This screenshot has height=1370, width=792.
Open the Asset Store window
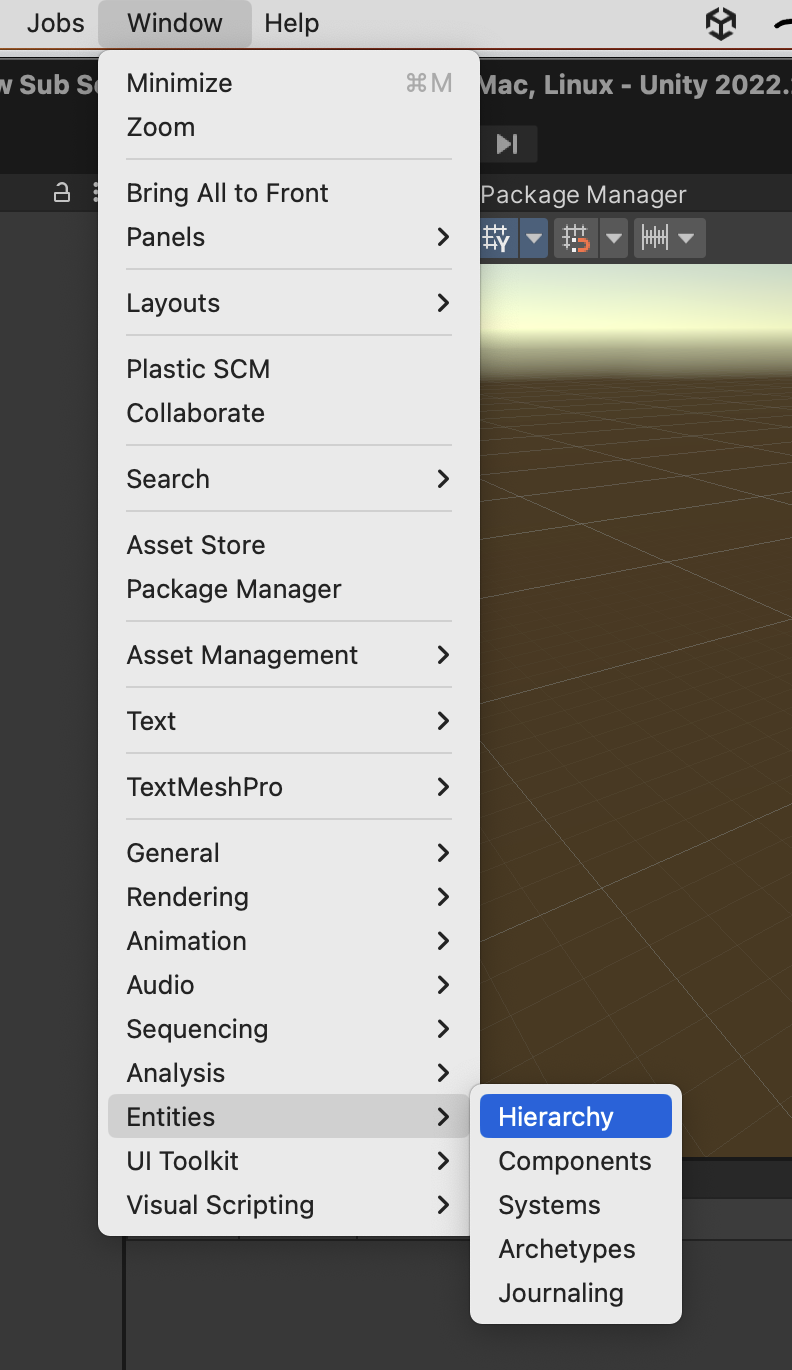(289, 545)
